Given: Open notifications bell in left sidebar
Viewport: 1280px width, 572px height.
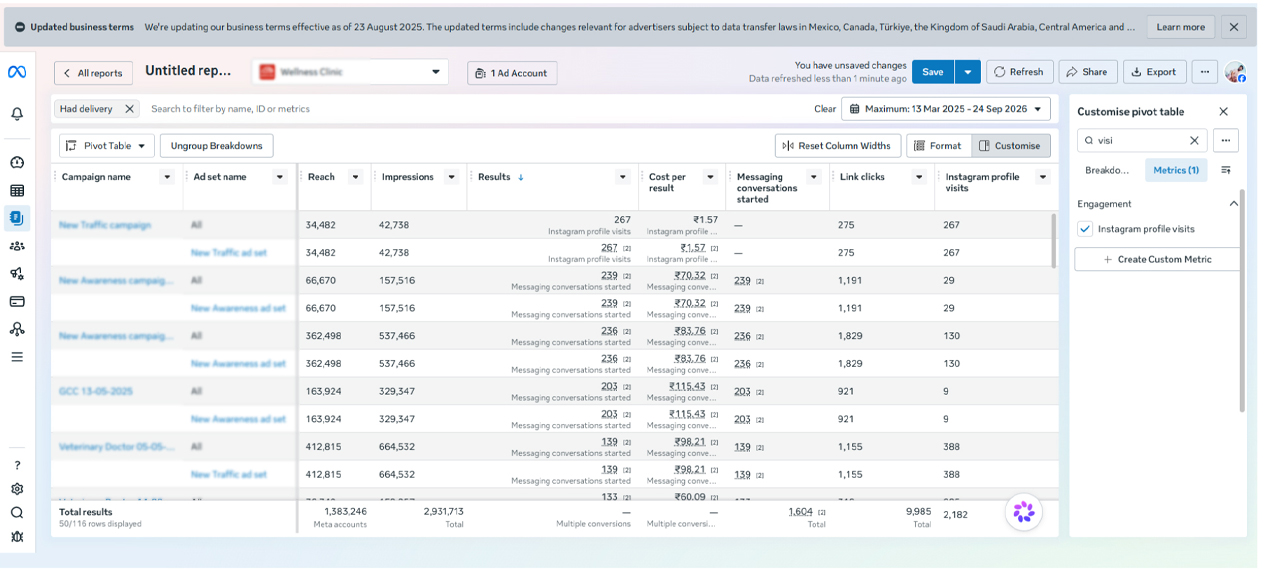Looking at the screenshot, I should 17,114.
